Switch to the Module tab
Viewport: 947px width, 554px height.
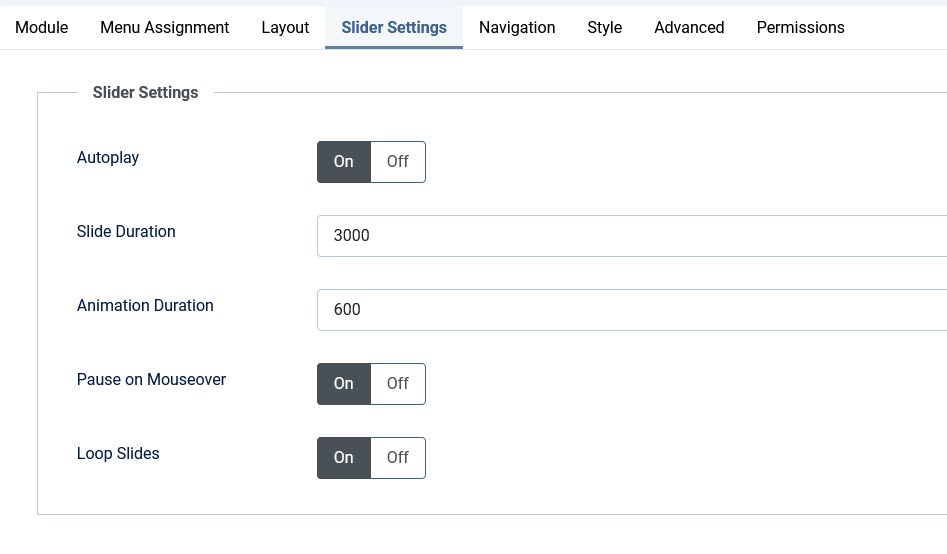click(42, 27)
